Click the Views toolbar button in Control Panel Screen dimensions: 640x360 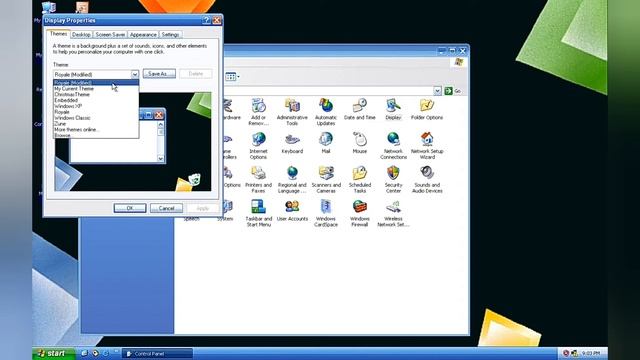232,77
